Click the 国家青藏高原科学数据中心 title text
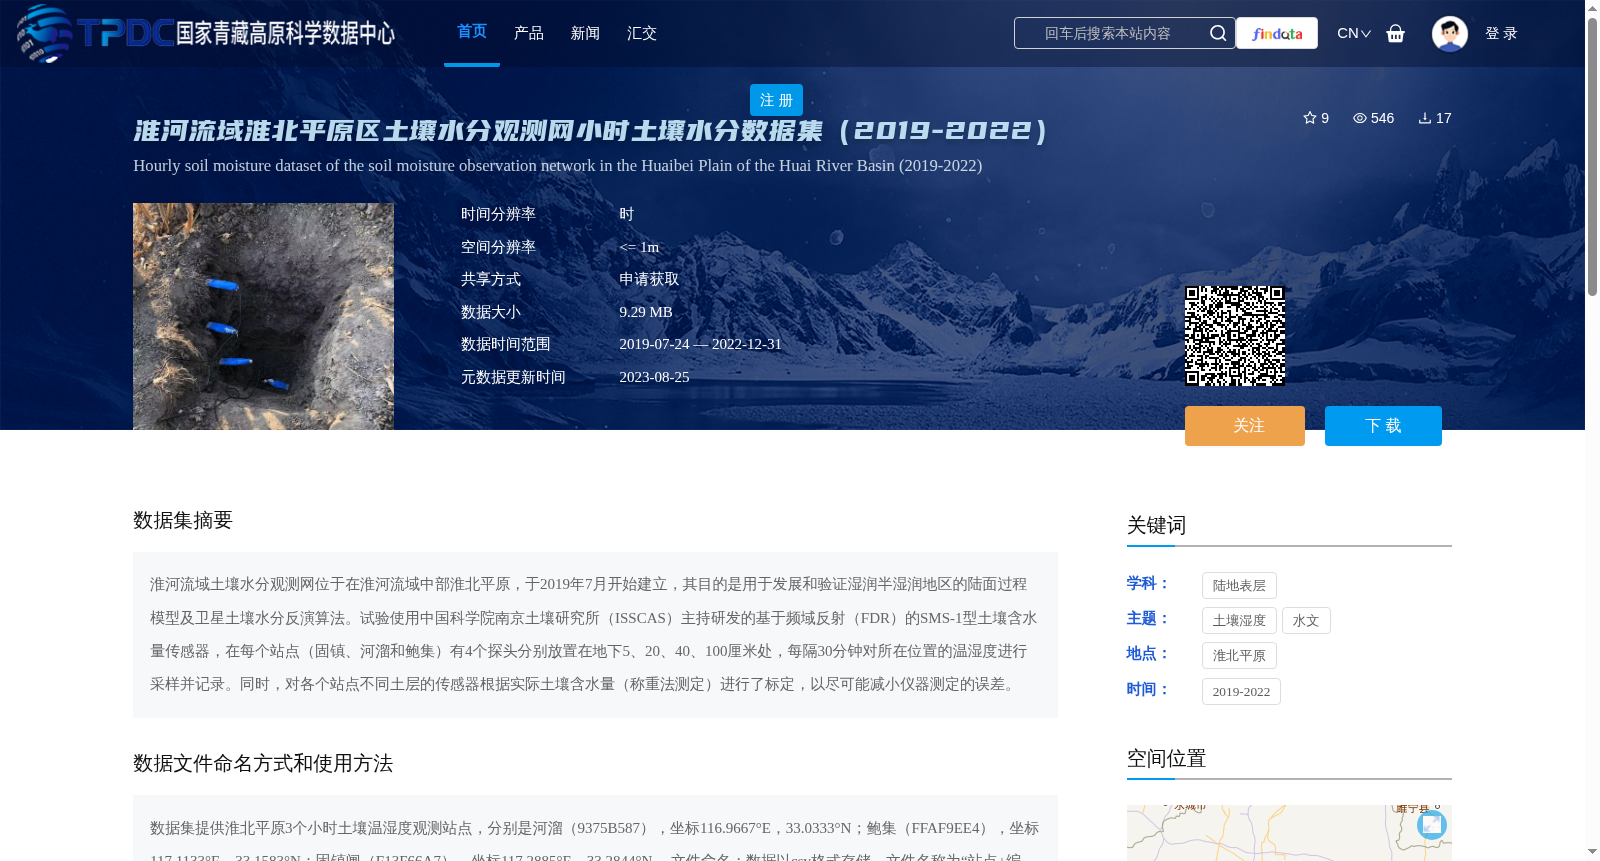This screenshot has width=1600, height=861. 285,33
